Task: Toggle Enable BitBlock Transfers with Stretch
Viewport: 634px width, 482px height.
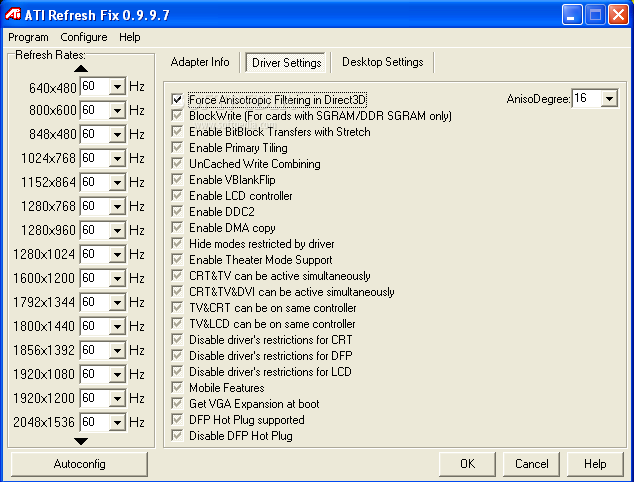Action: click(177, 131)
